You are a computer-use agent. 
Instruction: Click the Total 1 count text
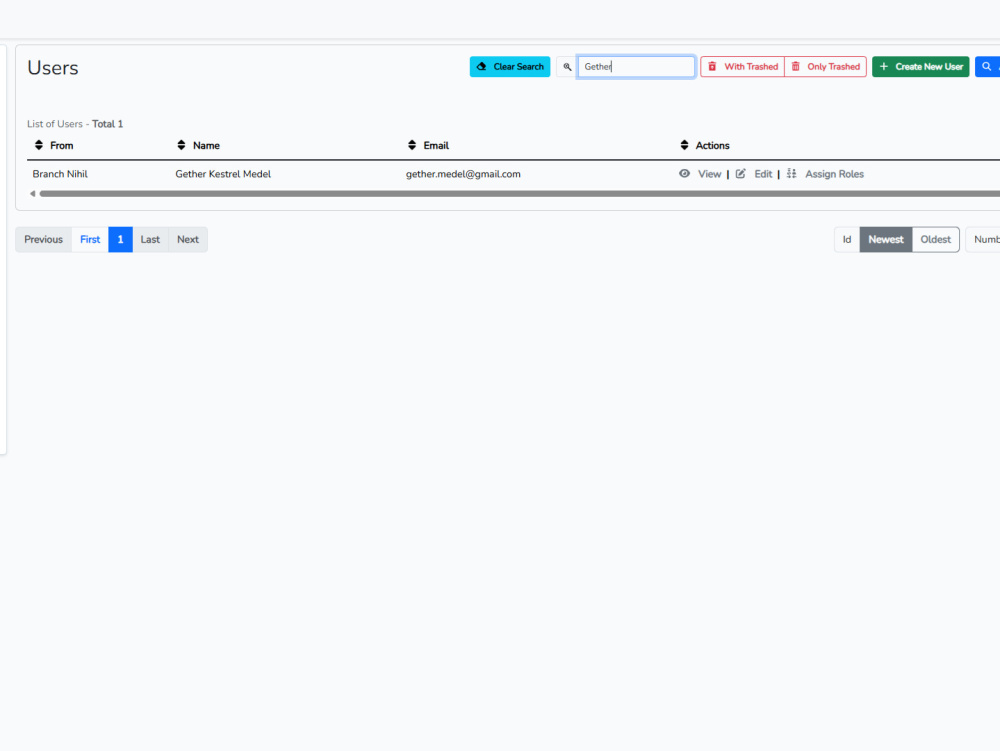107,124
